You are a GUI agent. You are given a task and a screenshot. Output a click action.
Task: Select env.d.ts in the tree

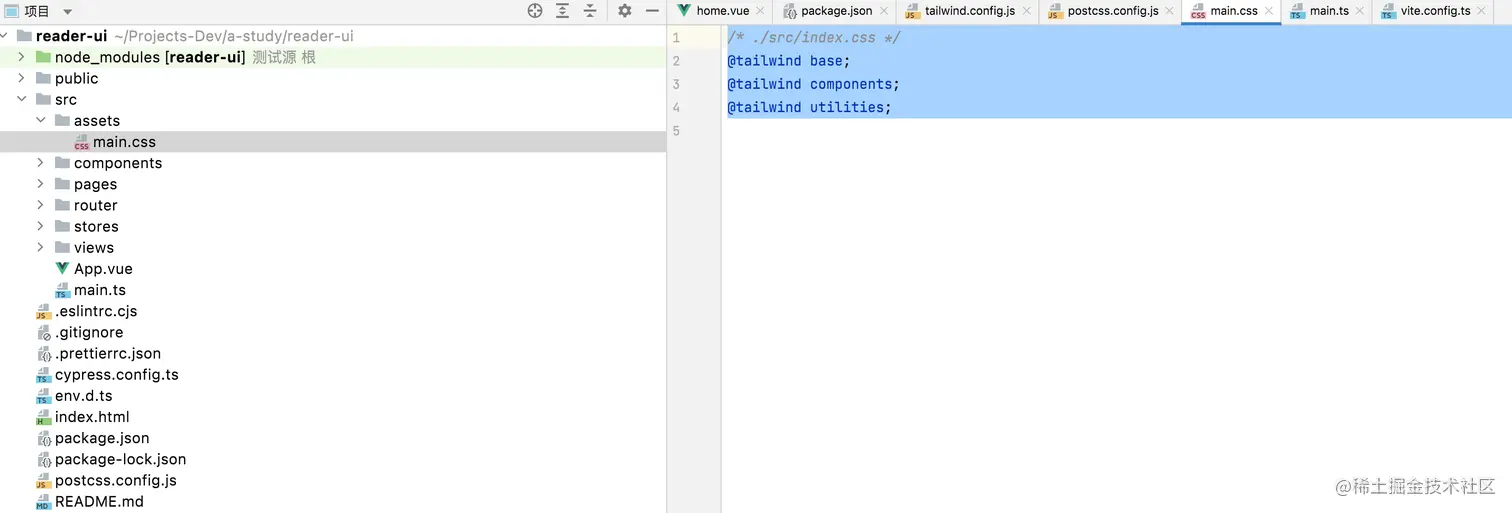coord(84,396)
